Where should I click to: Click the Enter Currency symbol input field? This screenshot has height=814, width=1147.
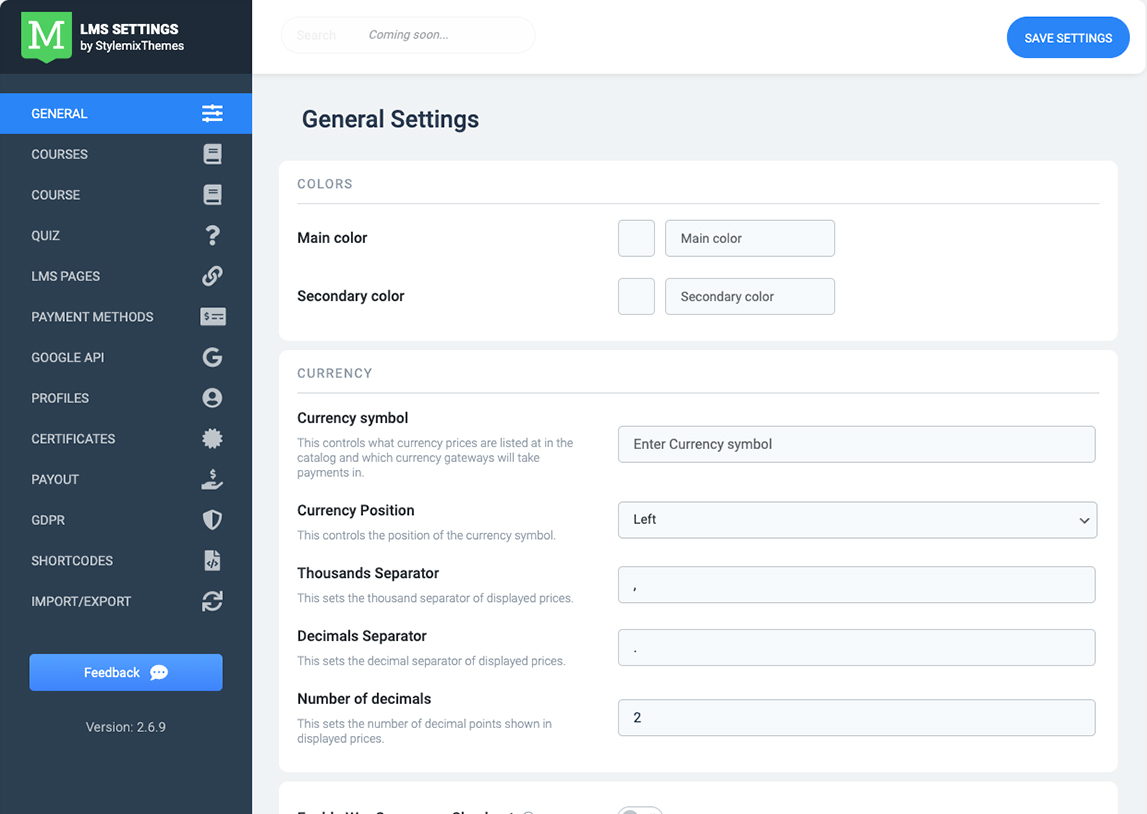coord(856,445)
